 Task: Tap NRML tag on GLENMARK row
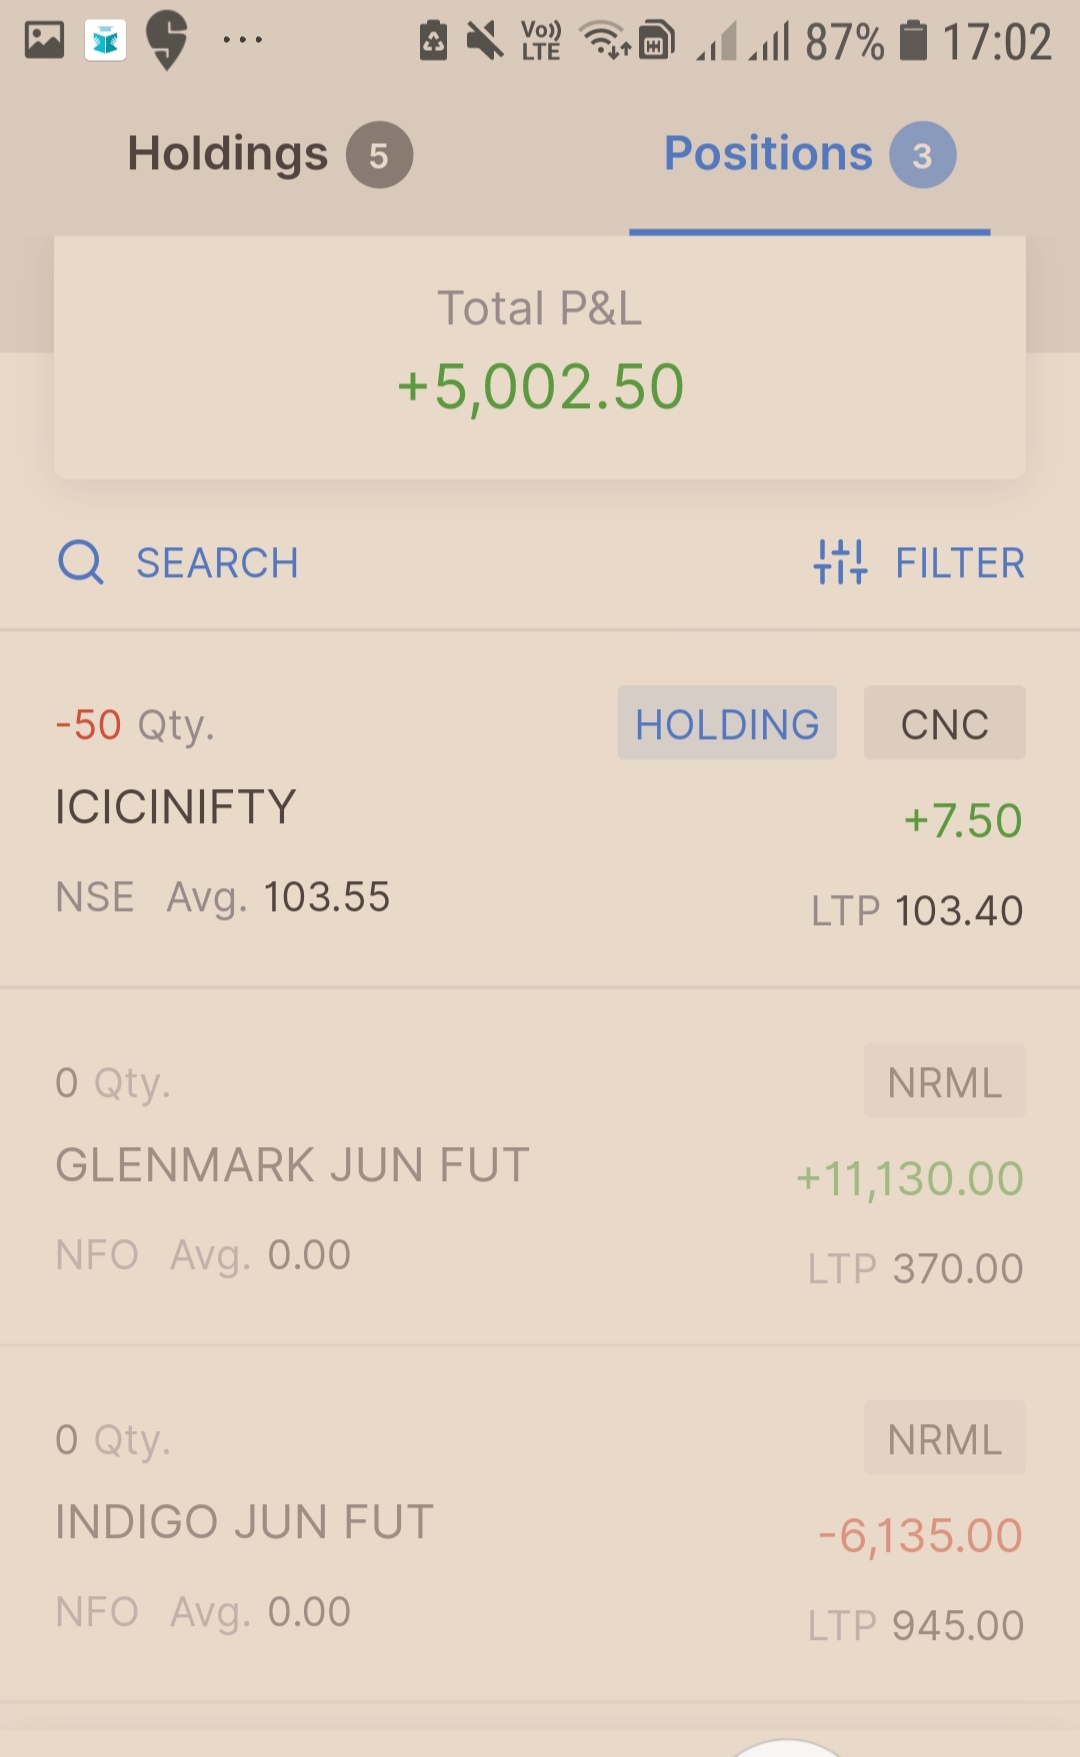944,1081
